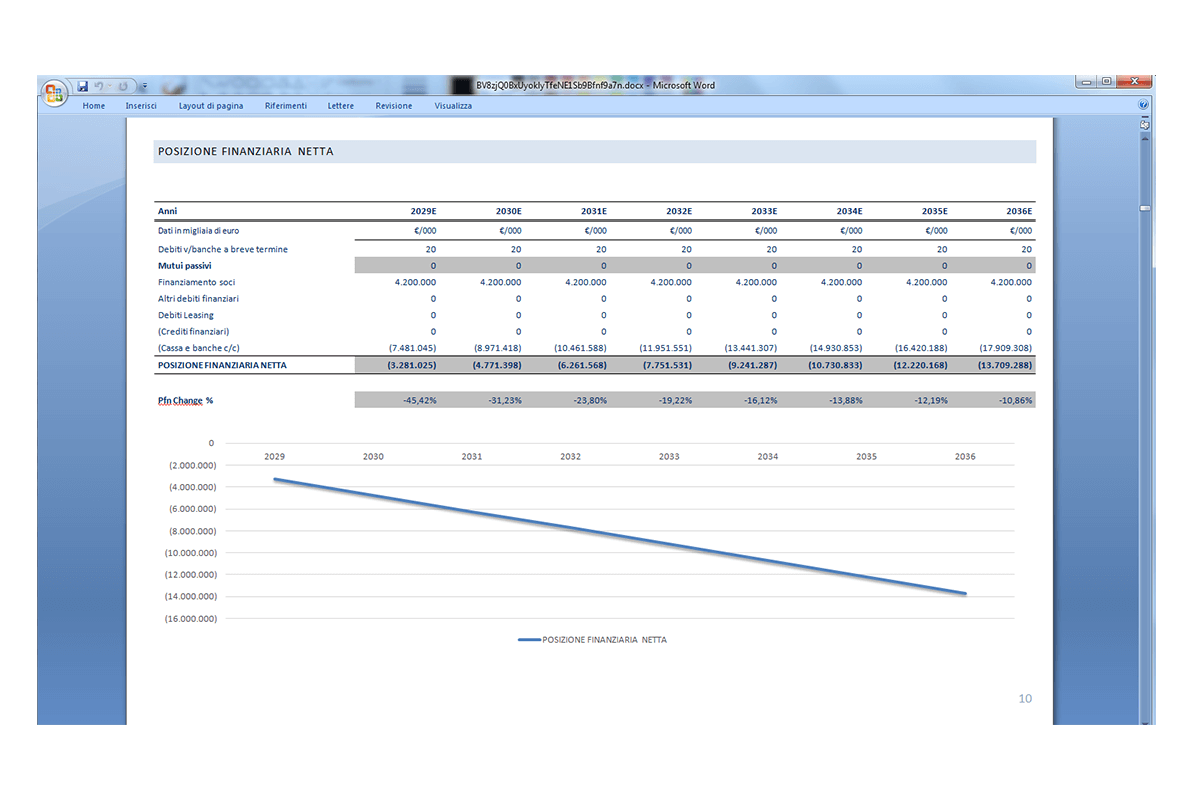Click the chart legend POSIZIONE FINANZIARIA NETTA
The height and width of the screenshot is (800, 1193).
592,640
